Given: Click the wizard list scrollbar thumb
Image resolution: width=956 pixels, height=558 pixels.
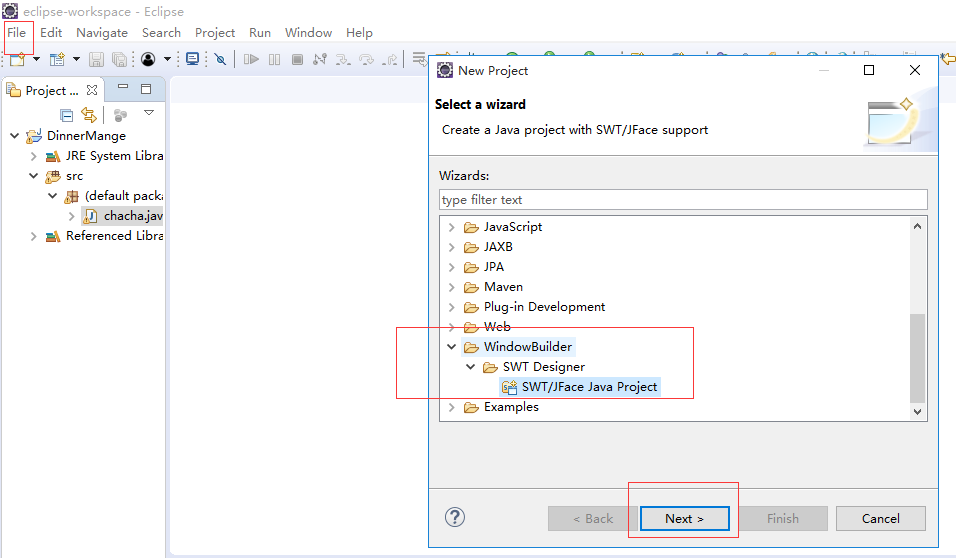Looking at the screenshot, I should pos(918,358).
